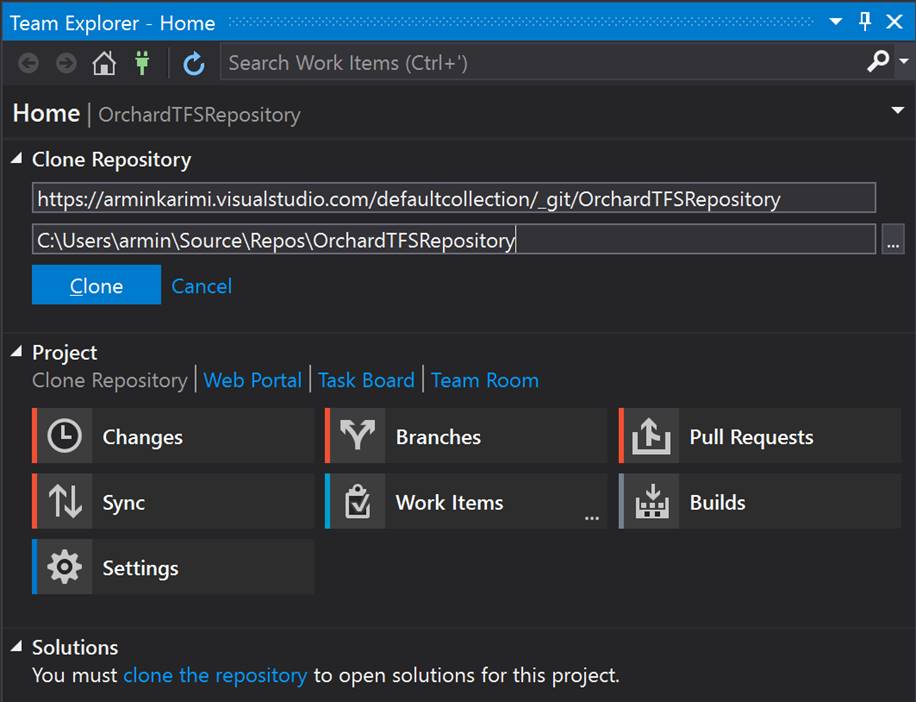916x702 pixels.
Task: Open Connect to Team Projects
Action: 142,62
